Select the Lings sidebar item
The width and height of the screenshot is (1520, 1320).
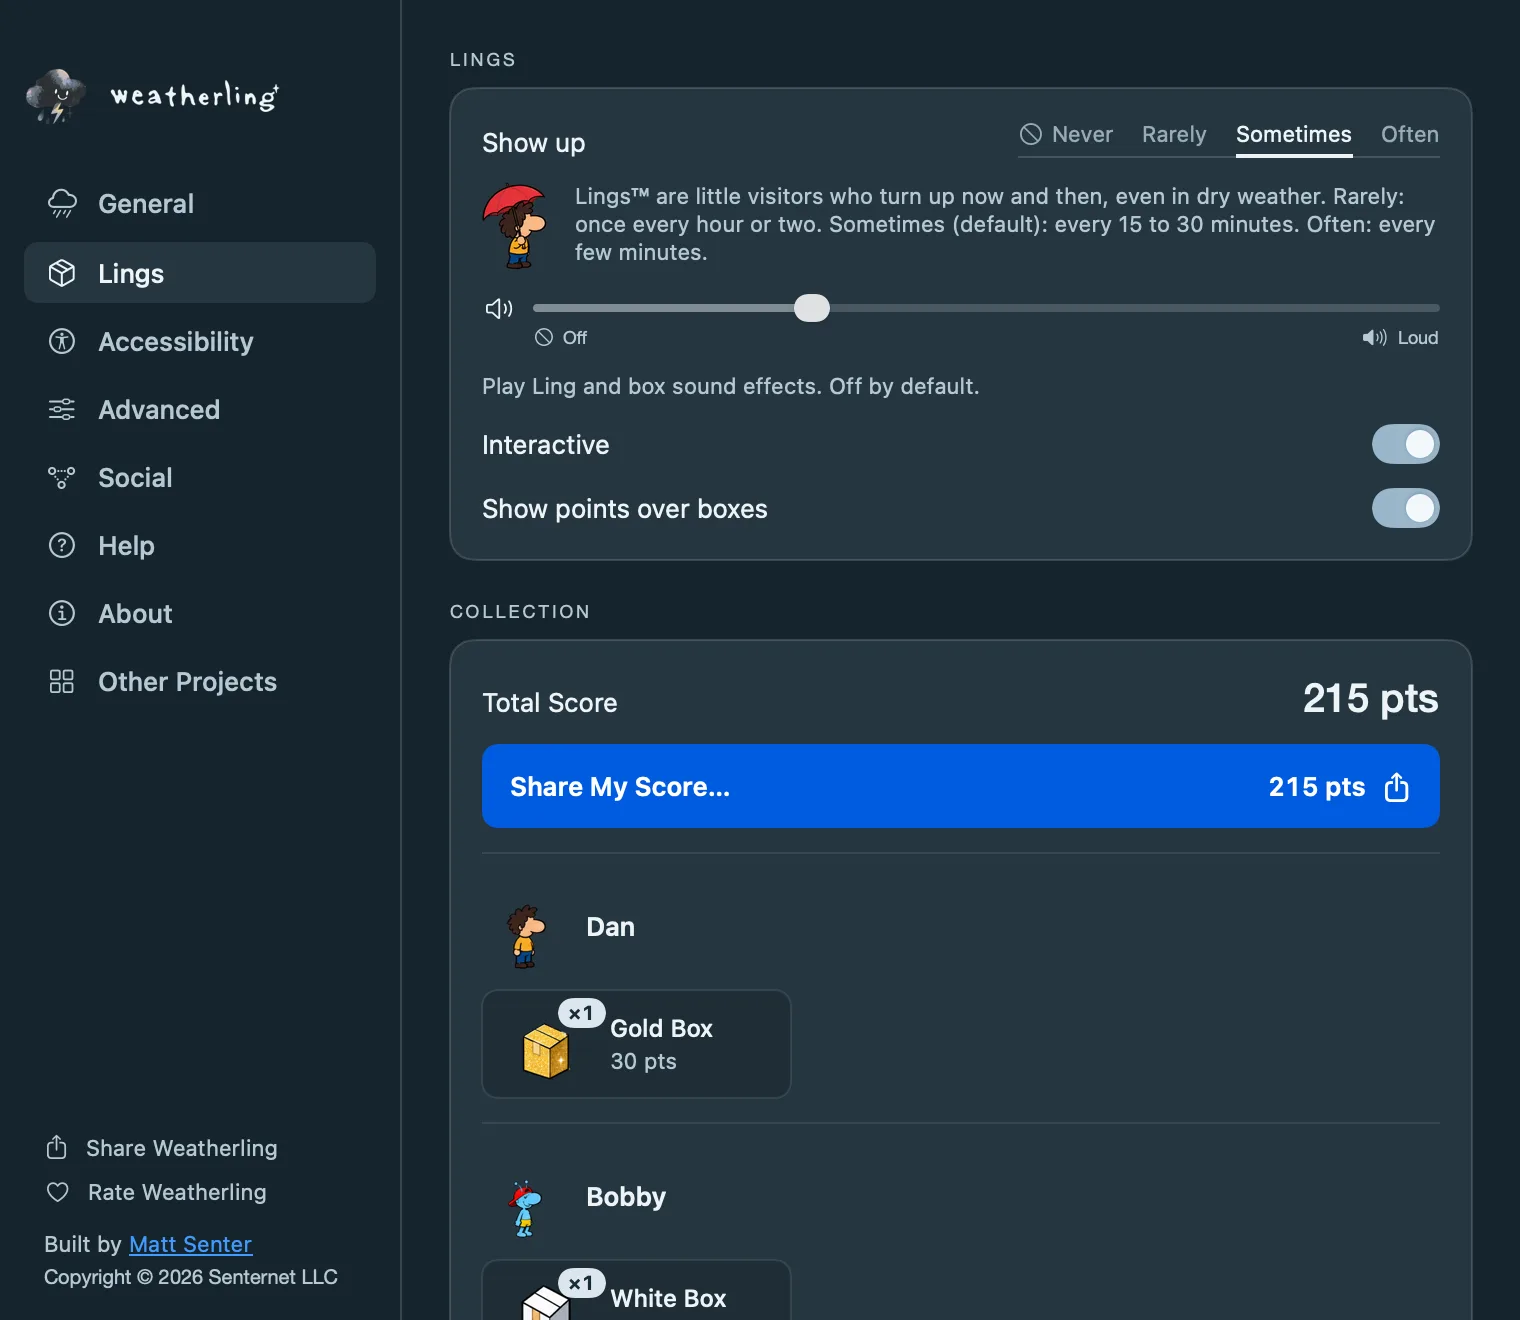tap(200, 273)
